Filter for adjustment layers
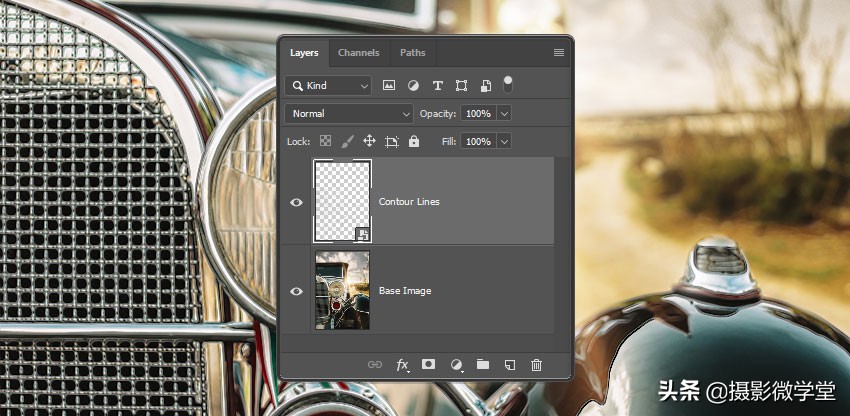 pyautogui.click(x=413, y=85)
